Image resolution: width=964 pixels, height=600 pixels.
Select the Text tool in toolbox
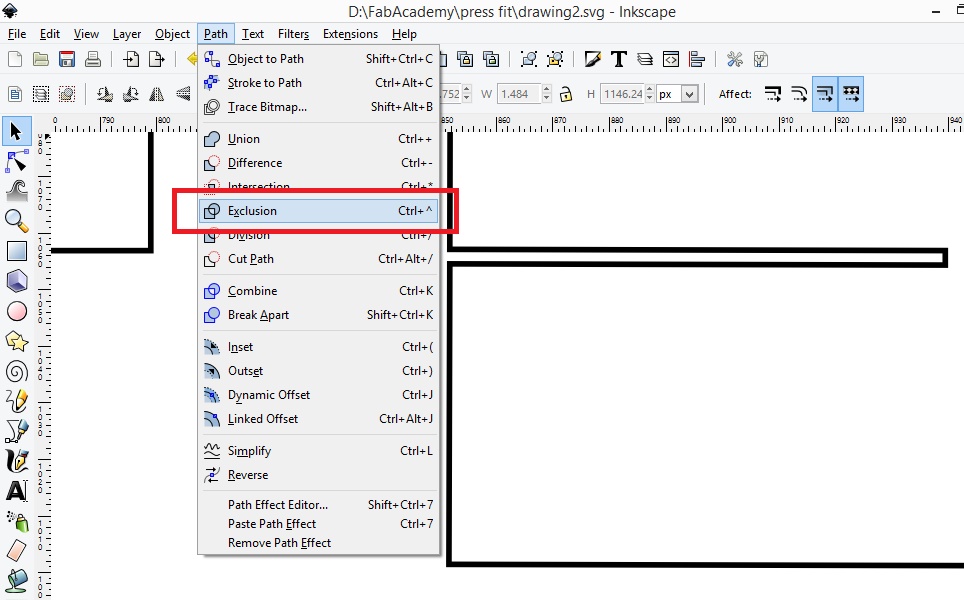click(17, 491)
